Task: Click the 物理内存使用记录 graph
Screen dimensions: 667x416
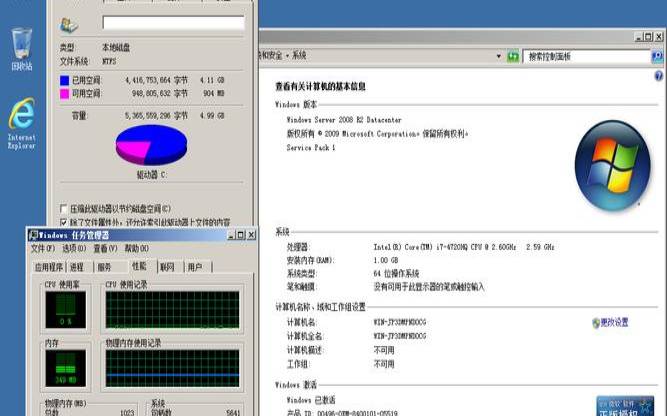Action: click(172, 368)
